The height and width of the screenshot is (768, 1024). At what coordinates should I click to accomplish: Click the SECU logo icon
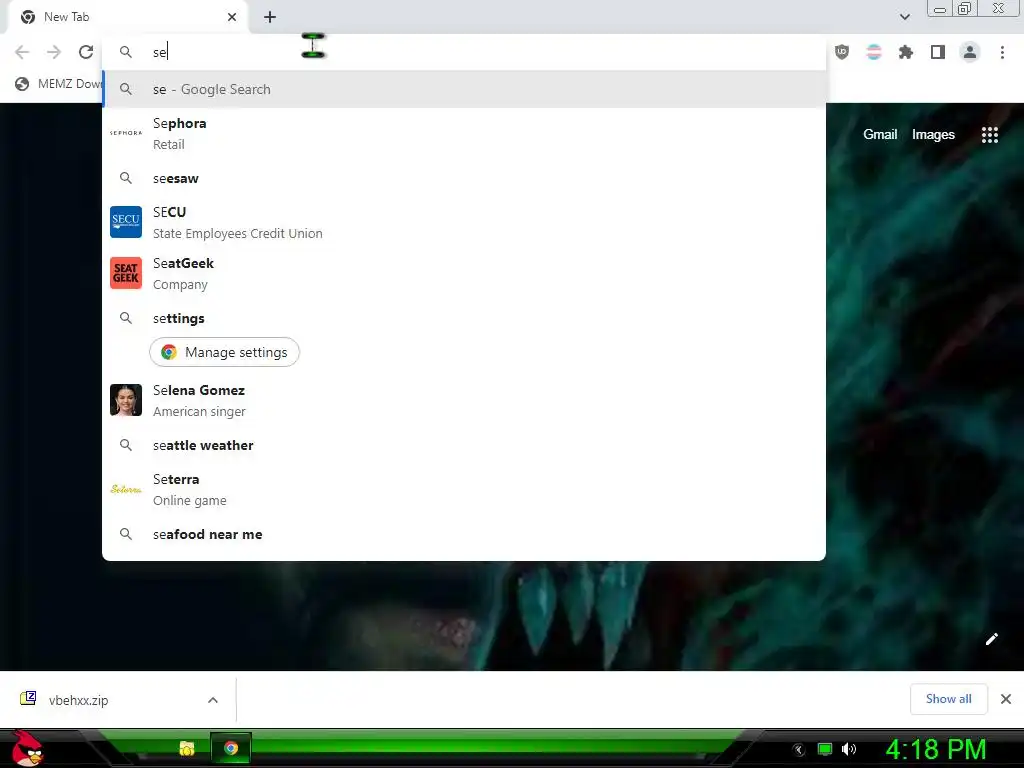tap(126, 222)
